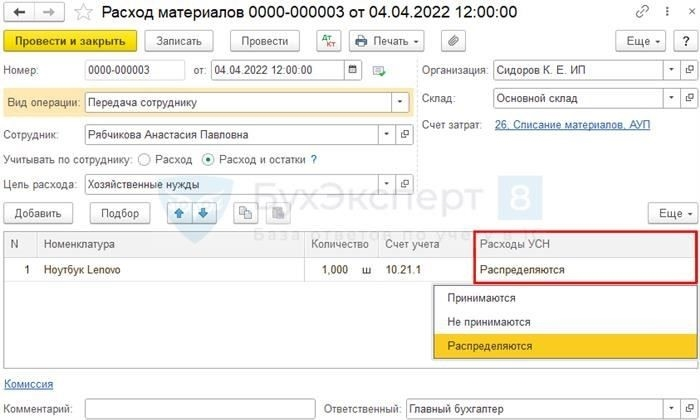Image resolution: width=700 pixels, height=420 pixels.
Task: Open Склад record icon
Action: click(x=690, y=98)
